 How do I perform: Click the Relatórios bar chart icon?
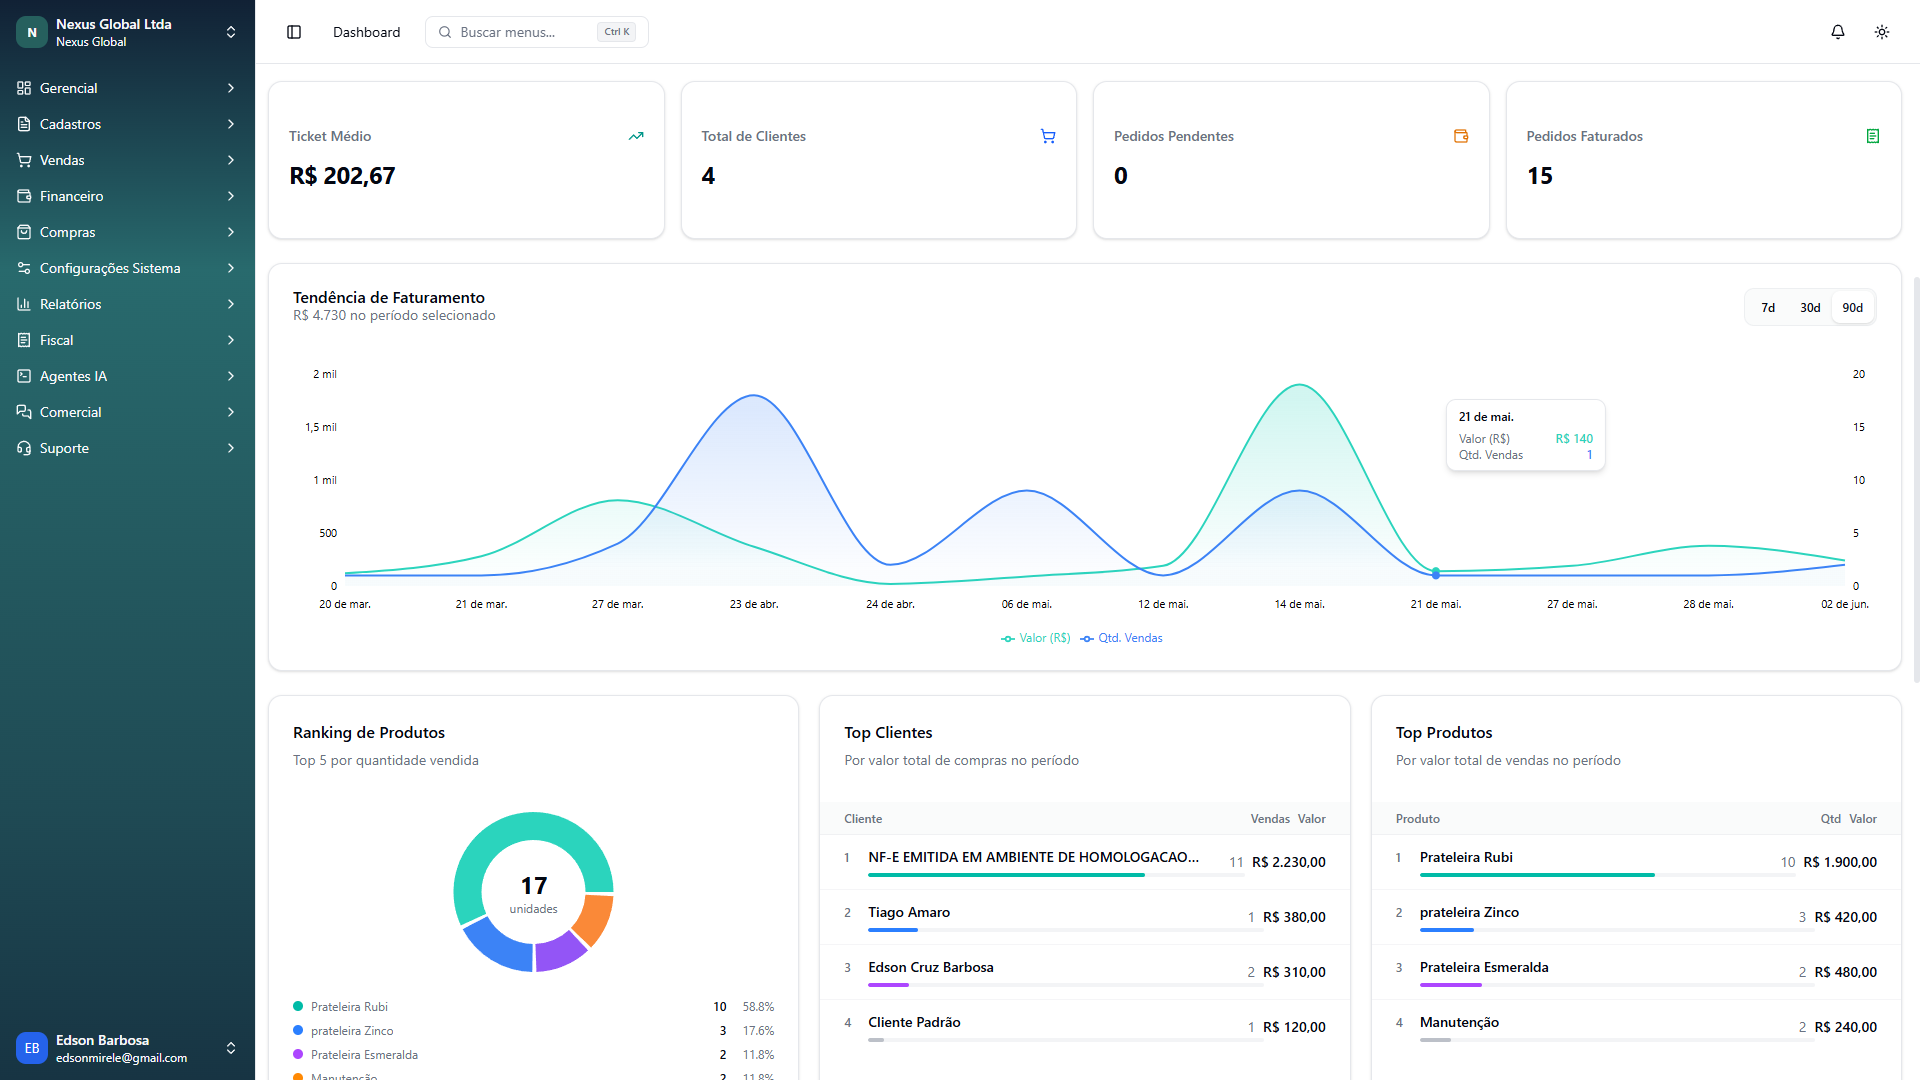point(24,304)
